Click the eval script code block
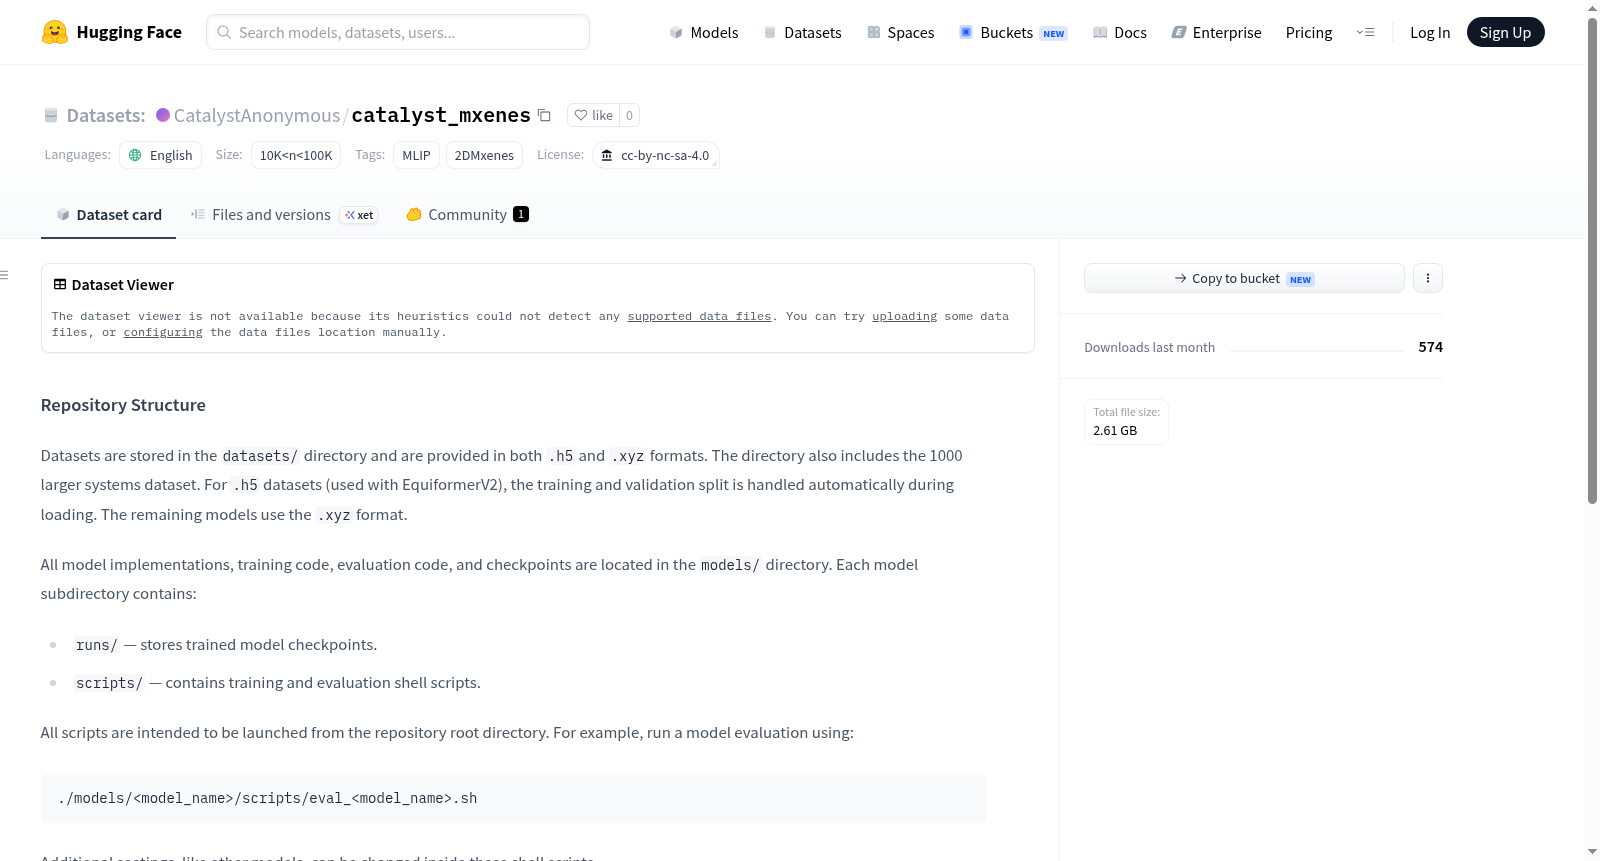This screenshot has width=1600, height=861. pos(514,798)
